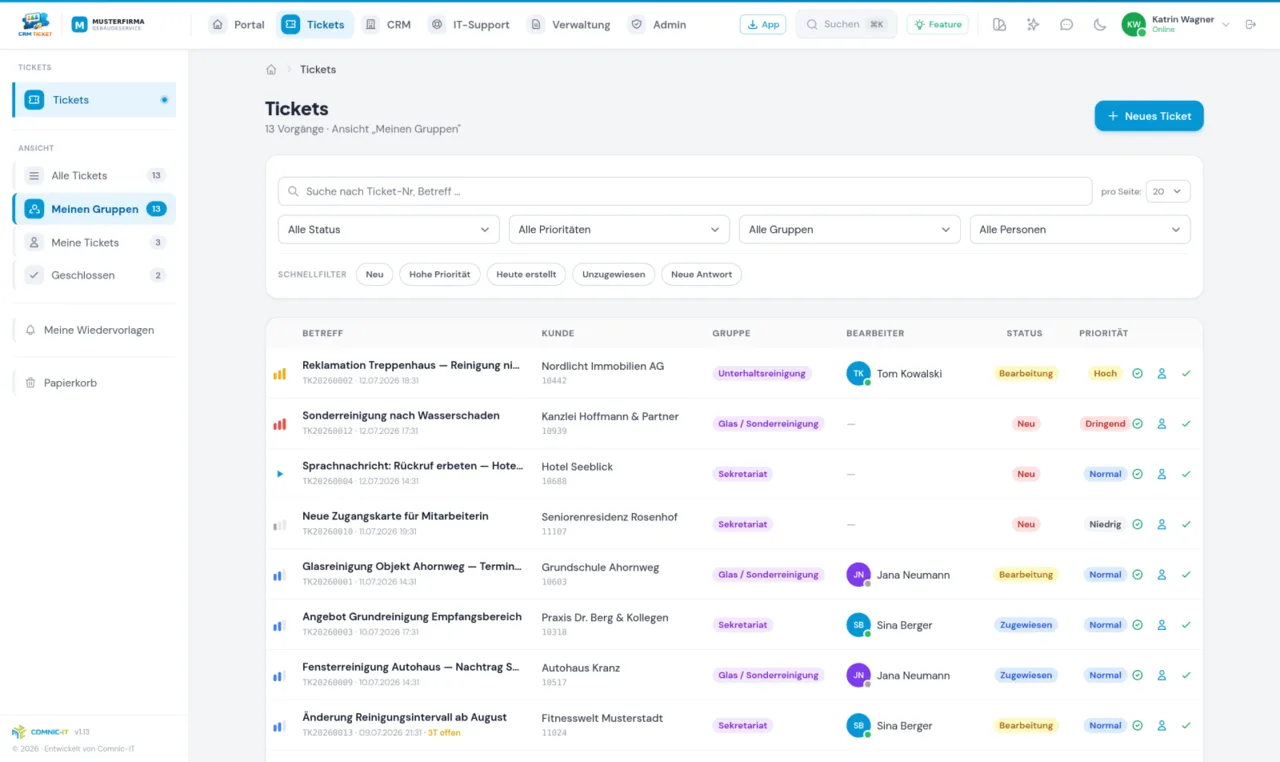Toggle quick filter Heute erstellt
The width and height of the screenshot is (1280, 762).
(526, 274)
